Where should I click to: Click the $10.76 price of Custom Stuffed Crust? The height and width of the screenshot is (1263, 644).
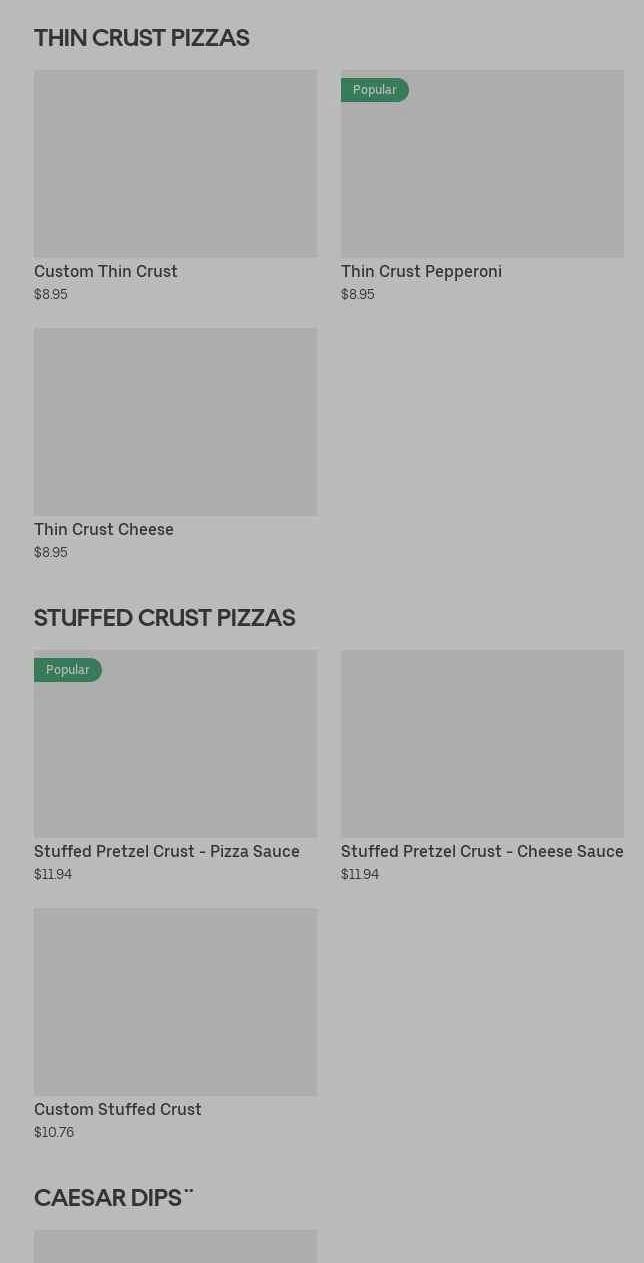tap(54, 1132)
